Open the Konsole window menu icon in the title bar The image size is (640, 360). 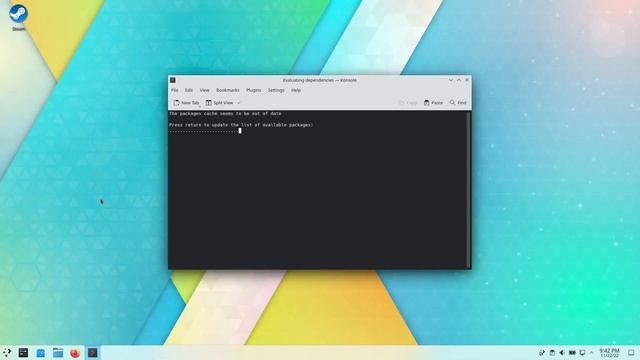point(173,80)
